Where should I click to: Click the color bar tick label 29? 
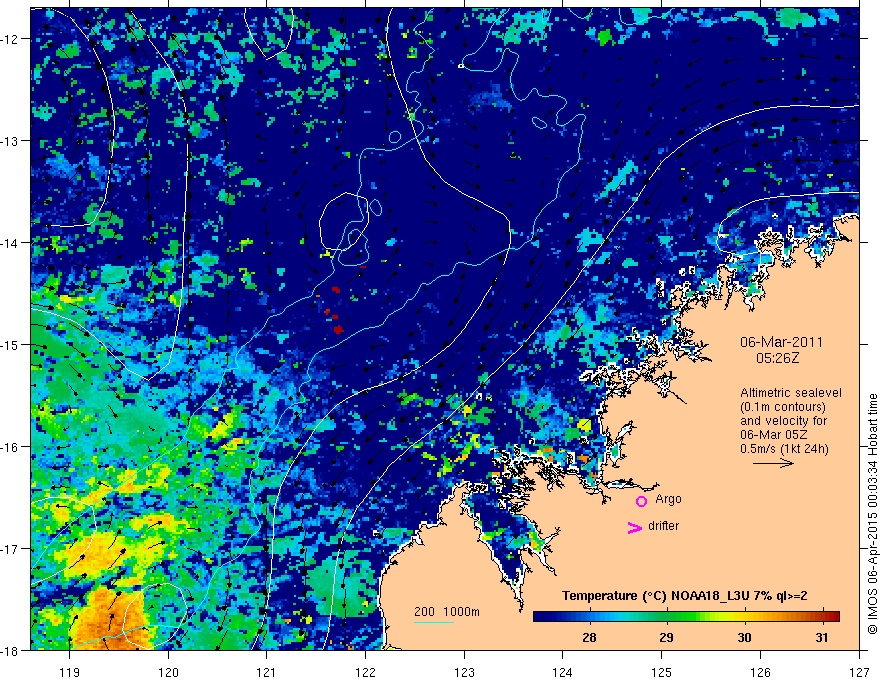point(667,637)
